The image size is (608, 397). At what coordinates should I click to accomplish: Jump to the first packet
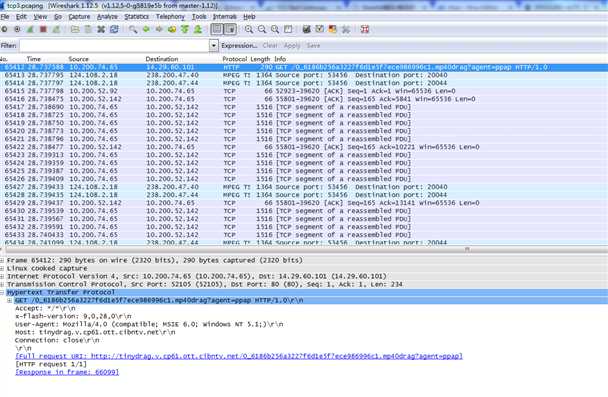click(x=185, y=29)
